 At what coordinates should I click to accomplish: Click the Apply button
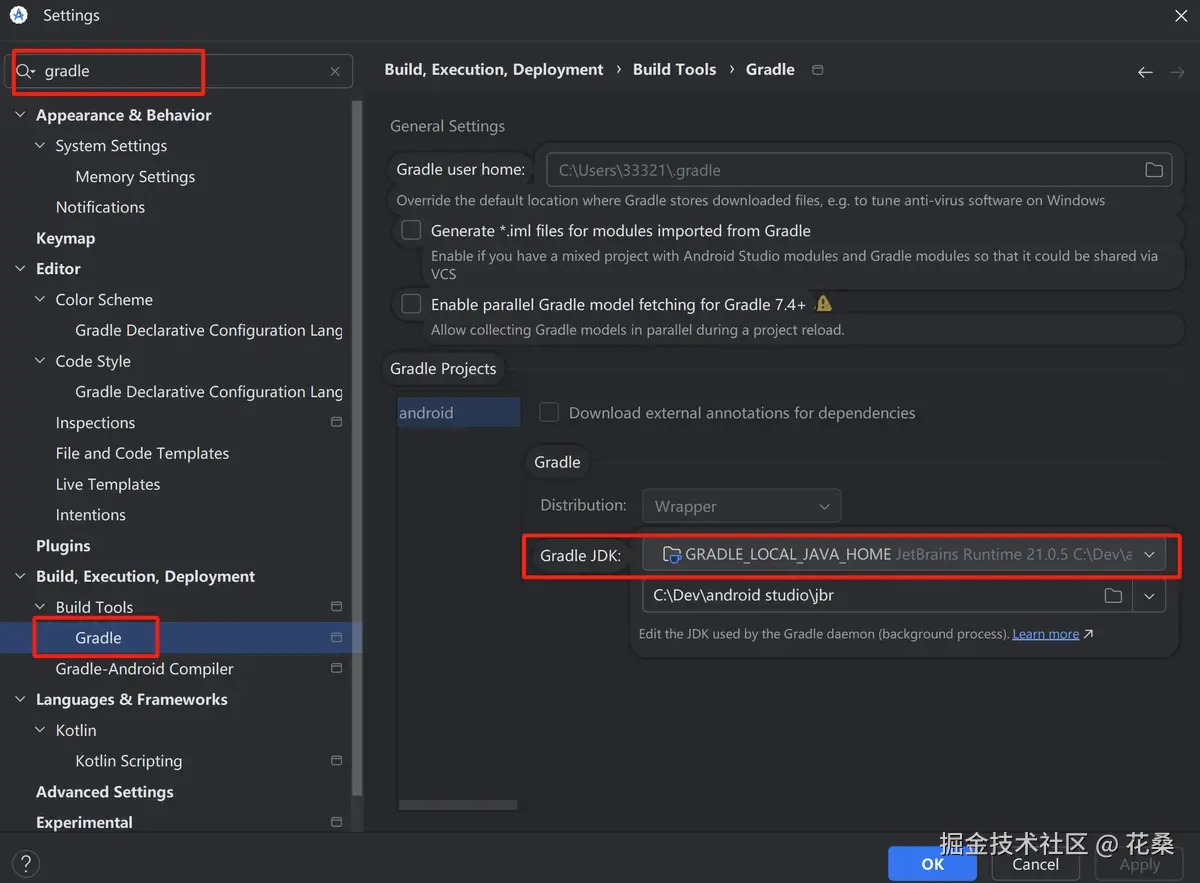pos(1140,864)
